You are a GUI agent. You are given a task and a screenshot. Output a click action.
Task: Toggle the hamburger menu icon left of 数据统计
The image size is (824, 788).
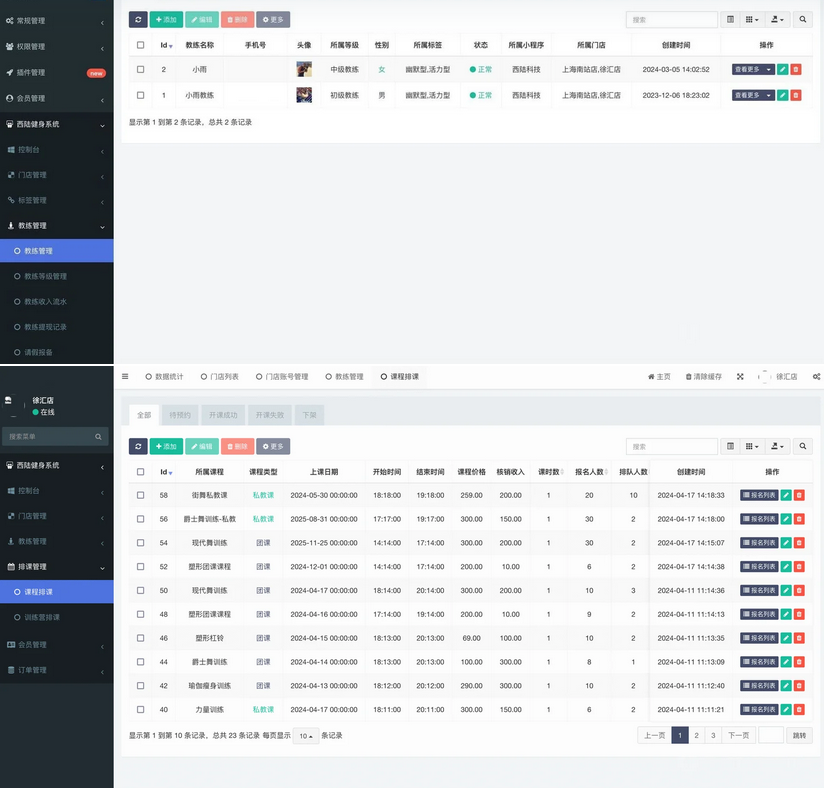point(125,377)
